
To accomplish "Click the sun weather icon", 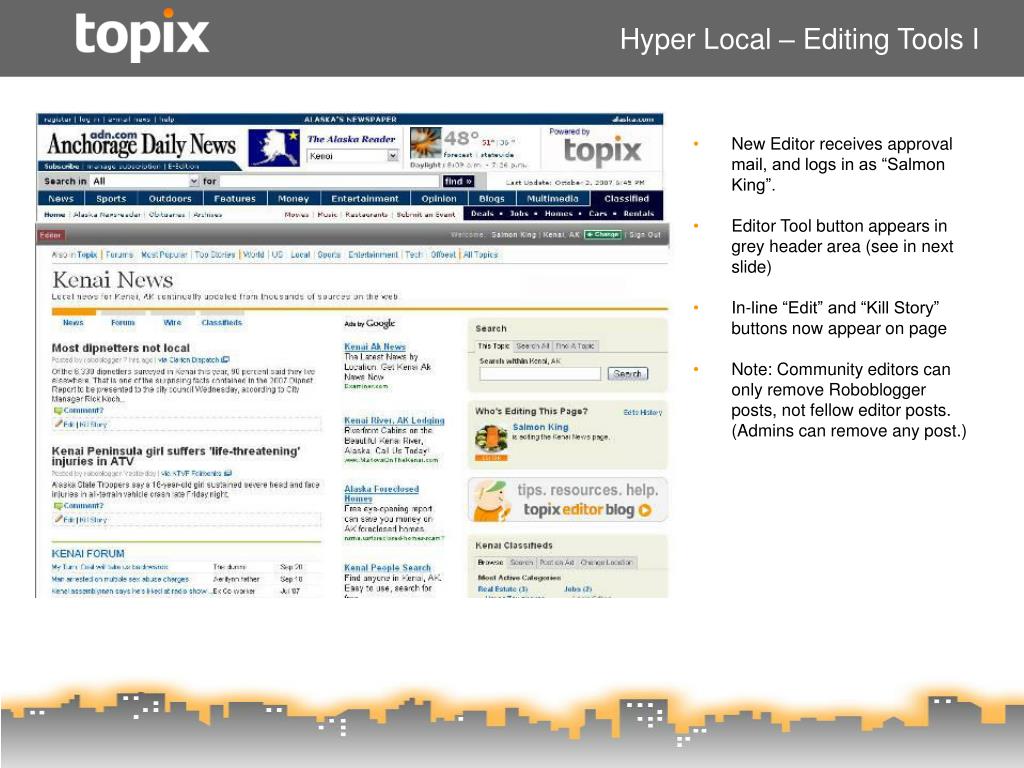I will click(425, 143).
